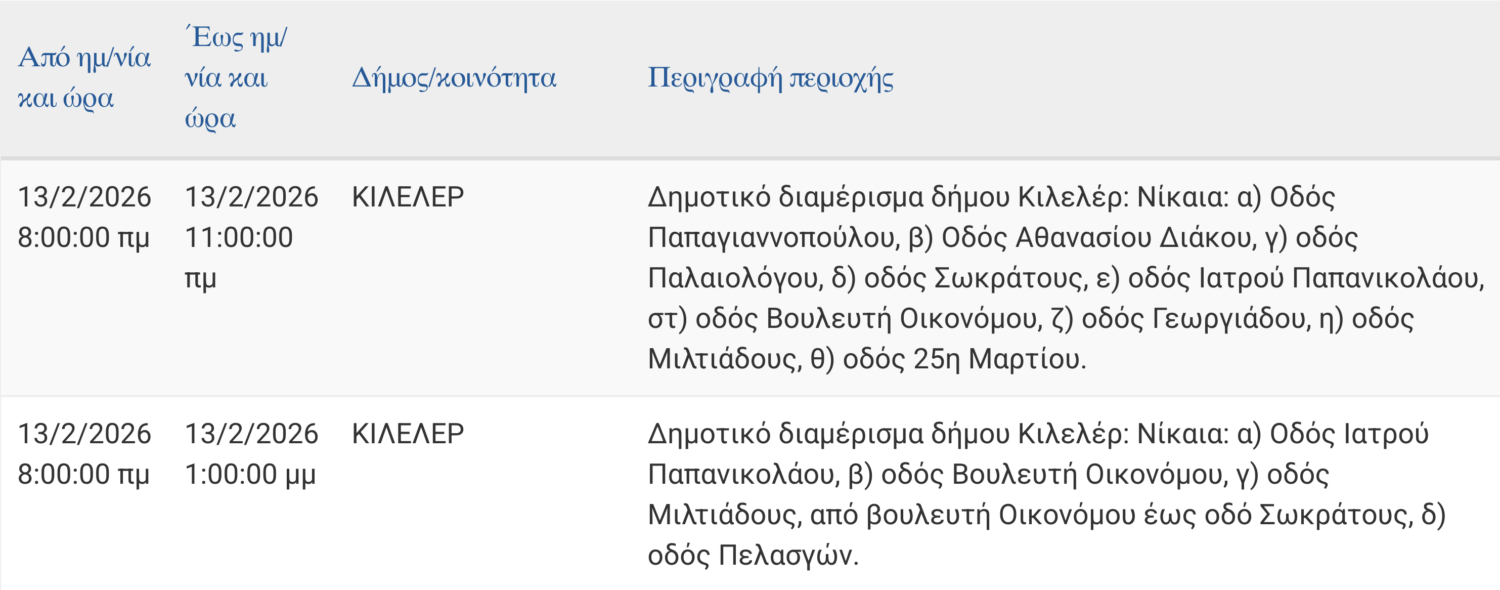This screenshot has width=1500, height=590.
Task: Click ΚΙΛΕΛΕΡ in the second table row
Action: click(x=408, y=434)
